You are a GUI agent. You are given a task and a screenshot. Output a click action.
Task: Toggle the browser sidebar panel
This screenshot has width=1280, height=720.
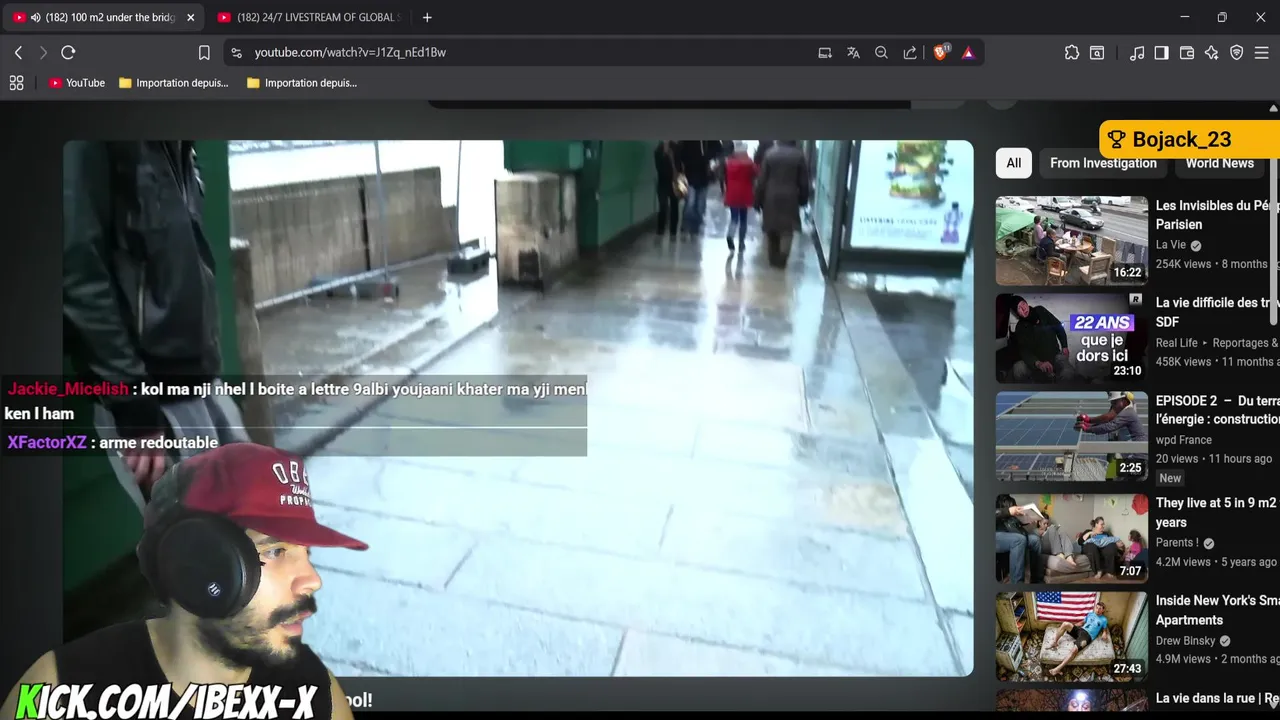pos(1161,53)
